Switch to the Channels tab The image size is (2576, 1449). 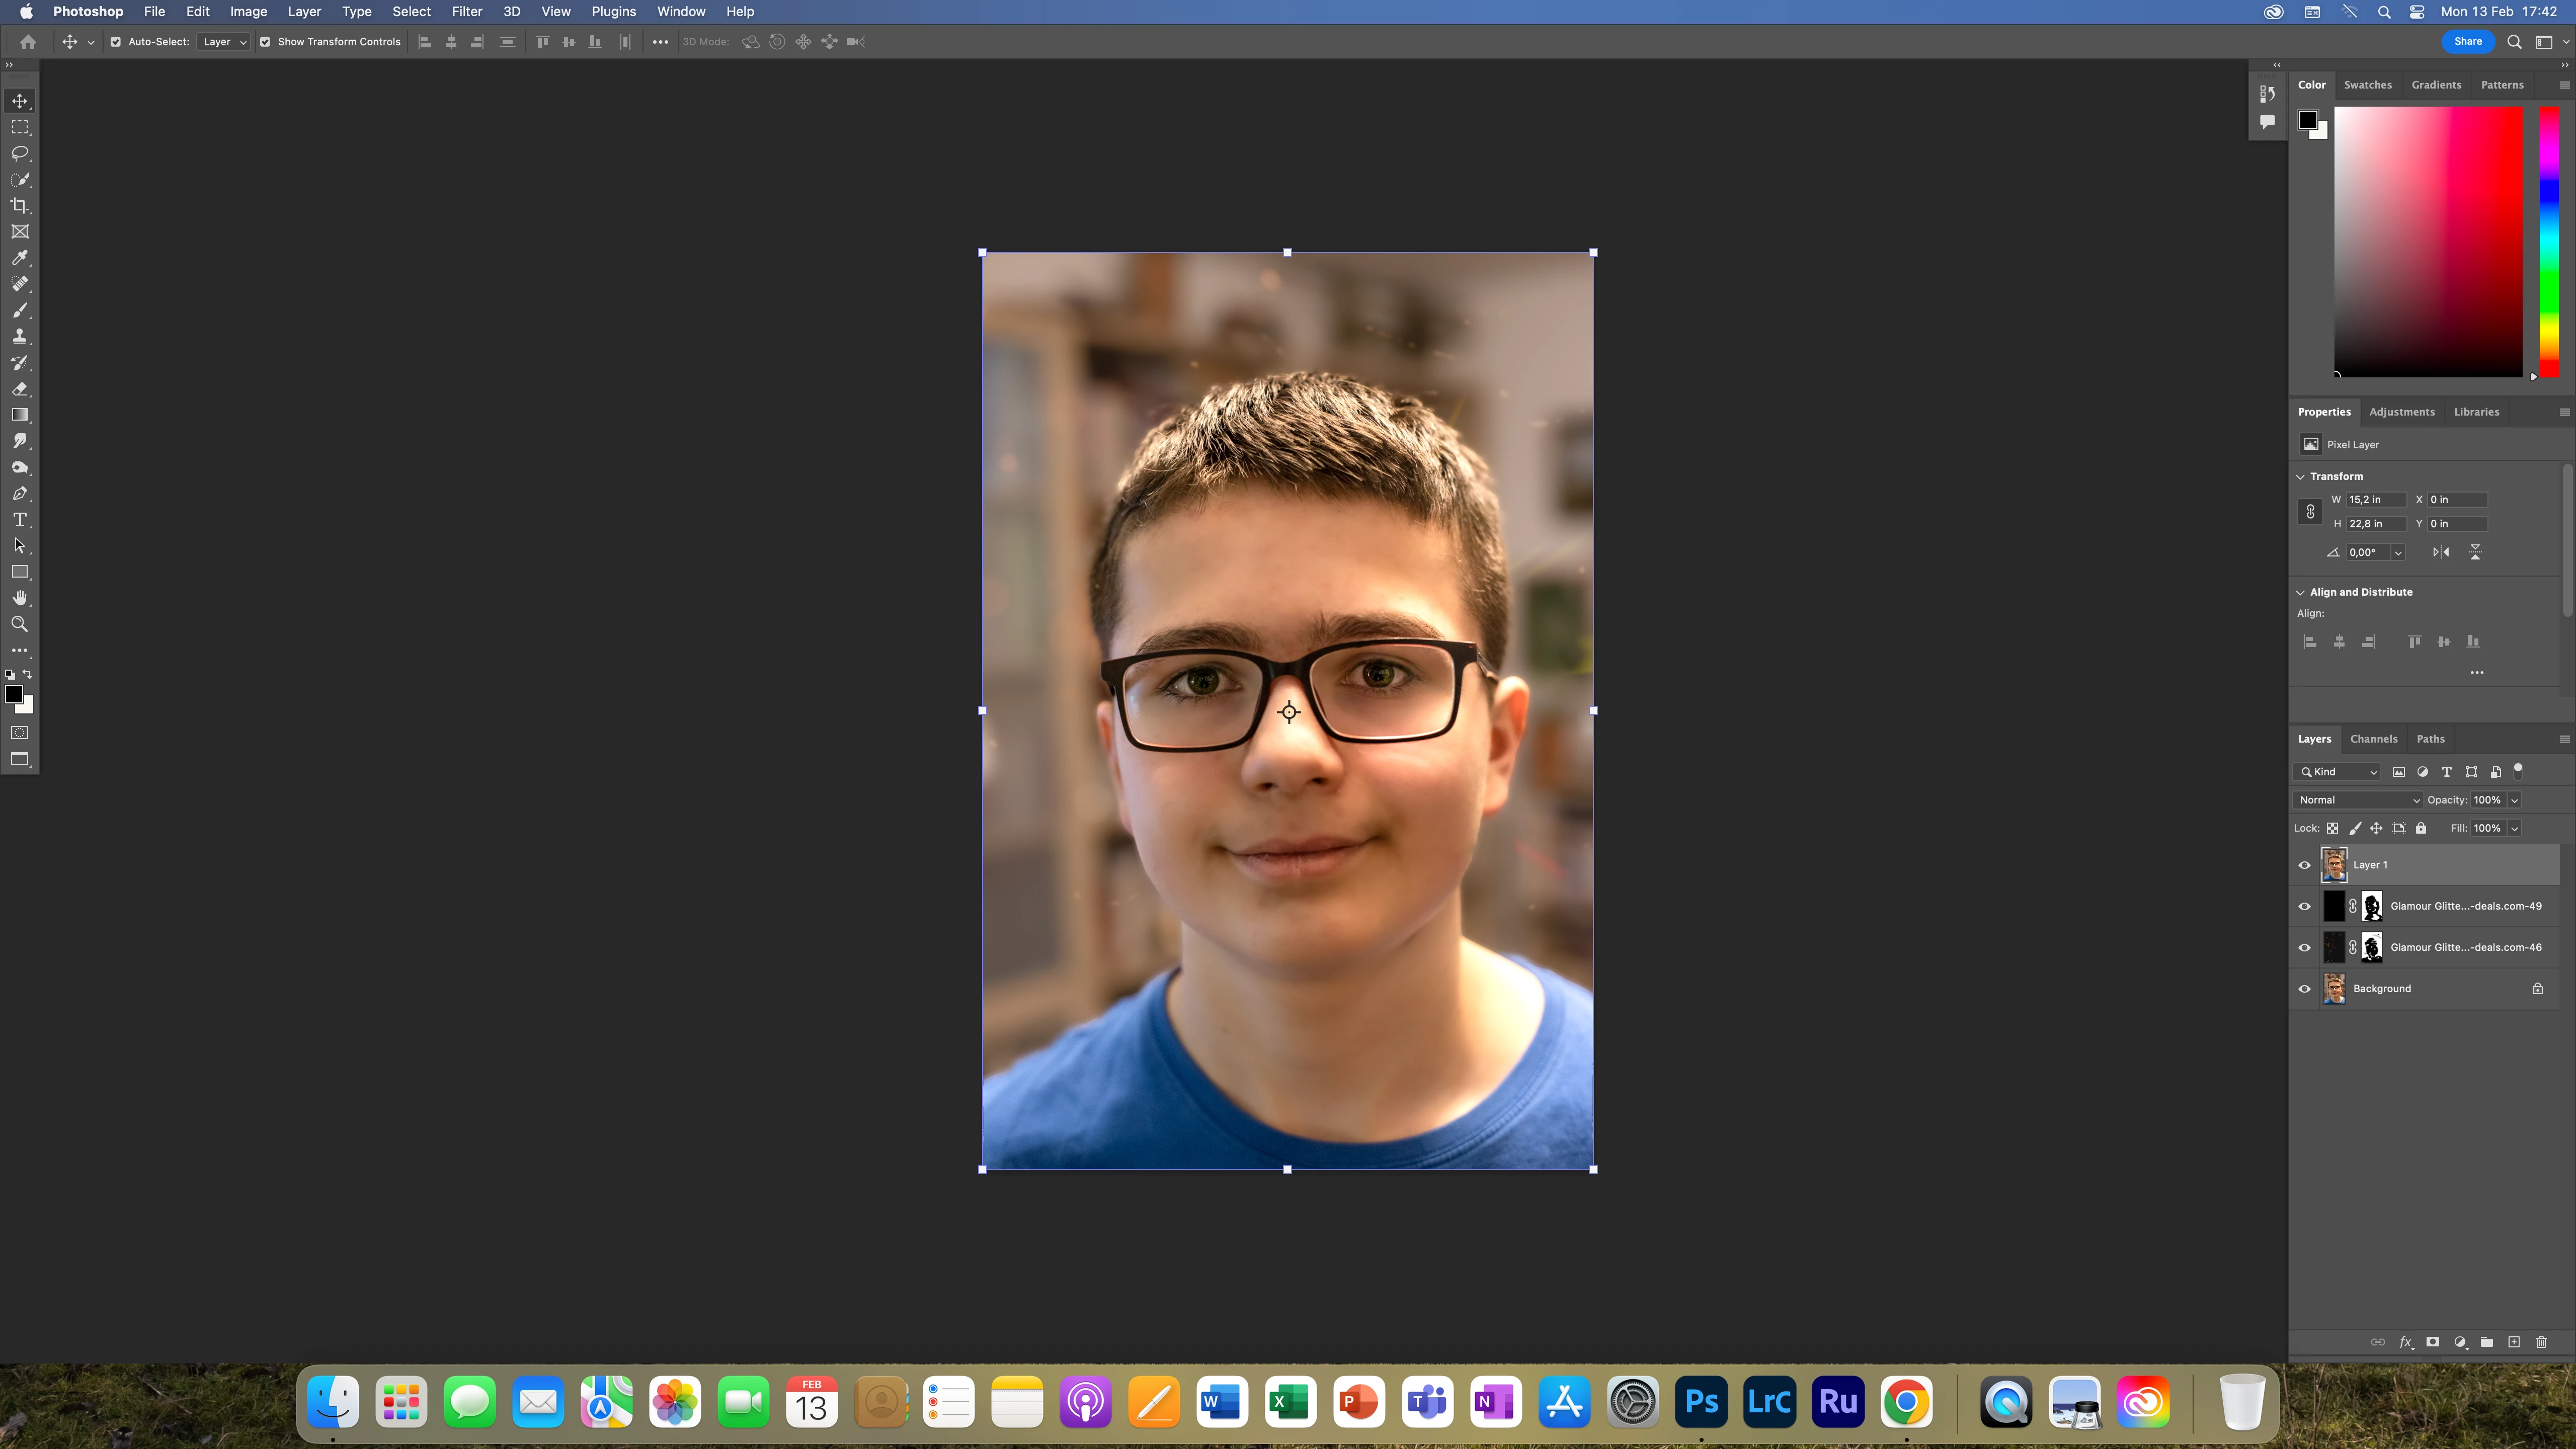(2373, 739)
